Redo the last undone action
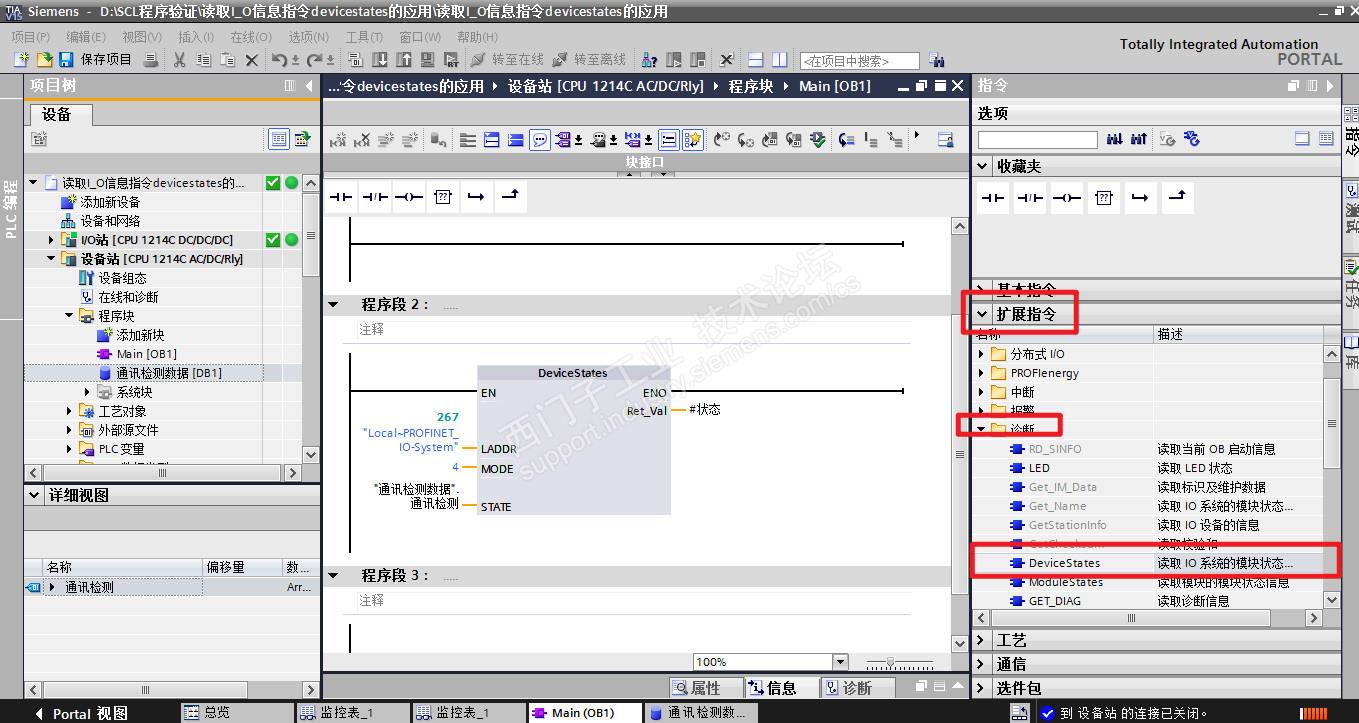The width and height of the screenshot is (1359, 723). click(314, 60)
